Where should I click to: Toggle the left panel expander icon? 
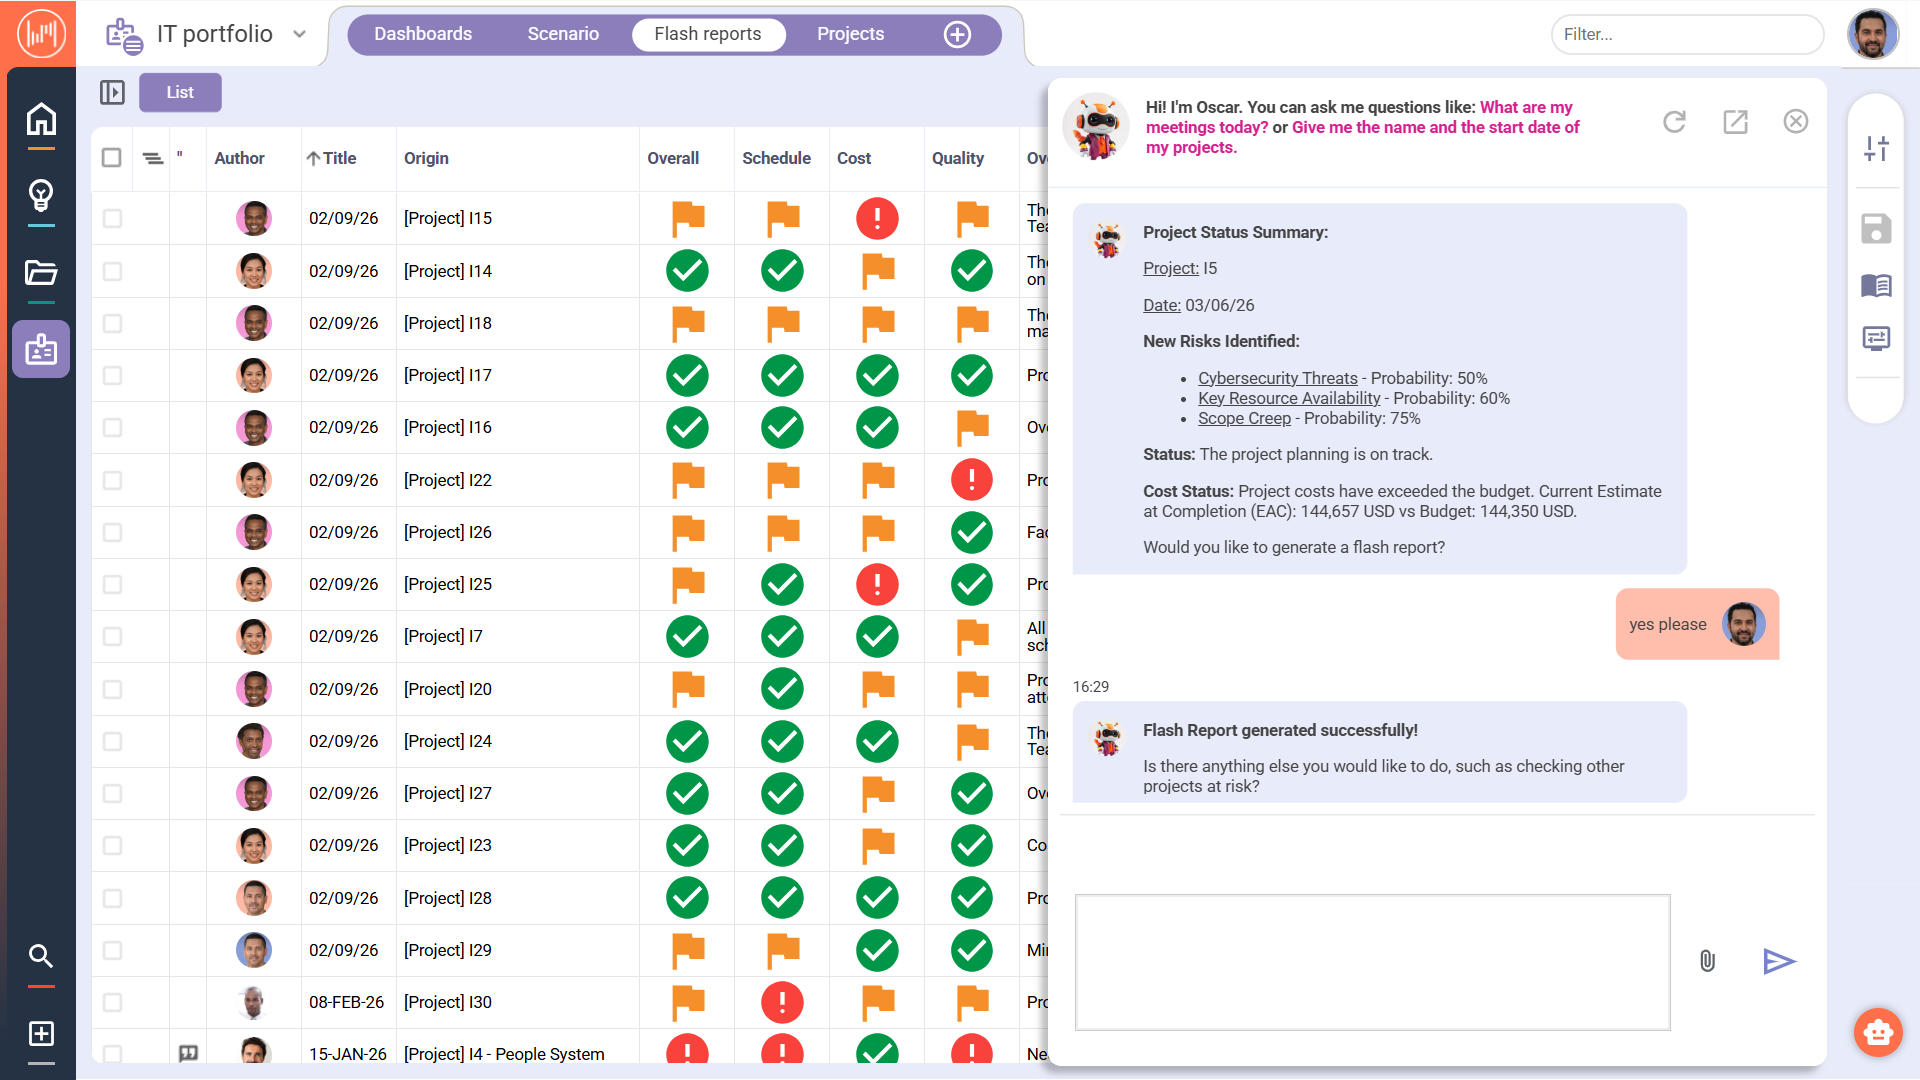point(112,92)
